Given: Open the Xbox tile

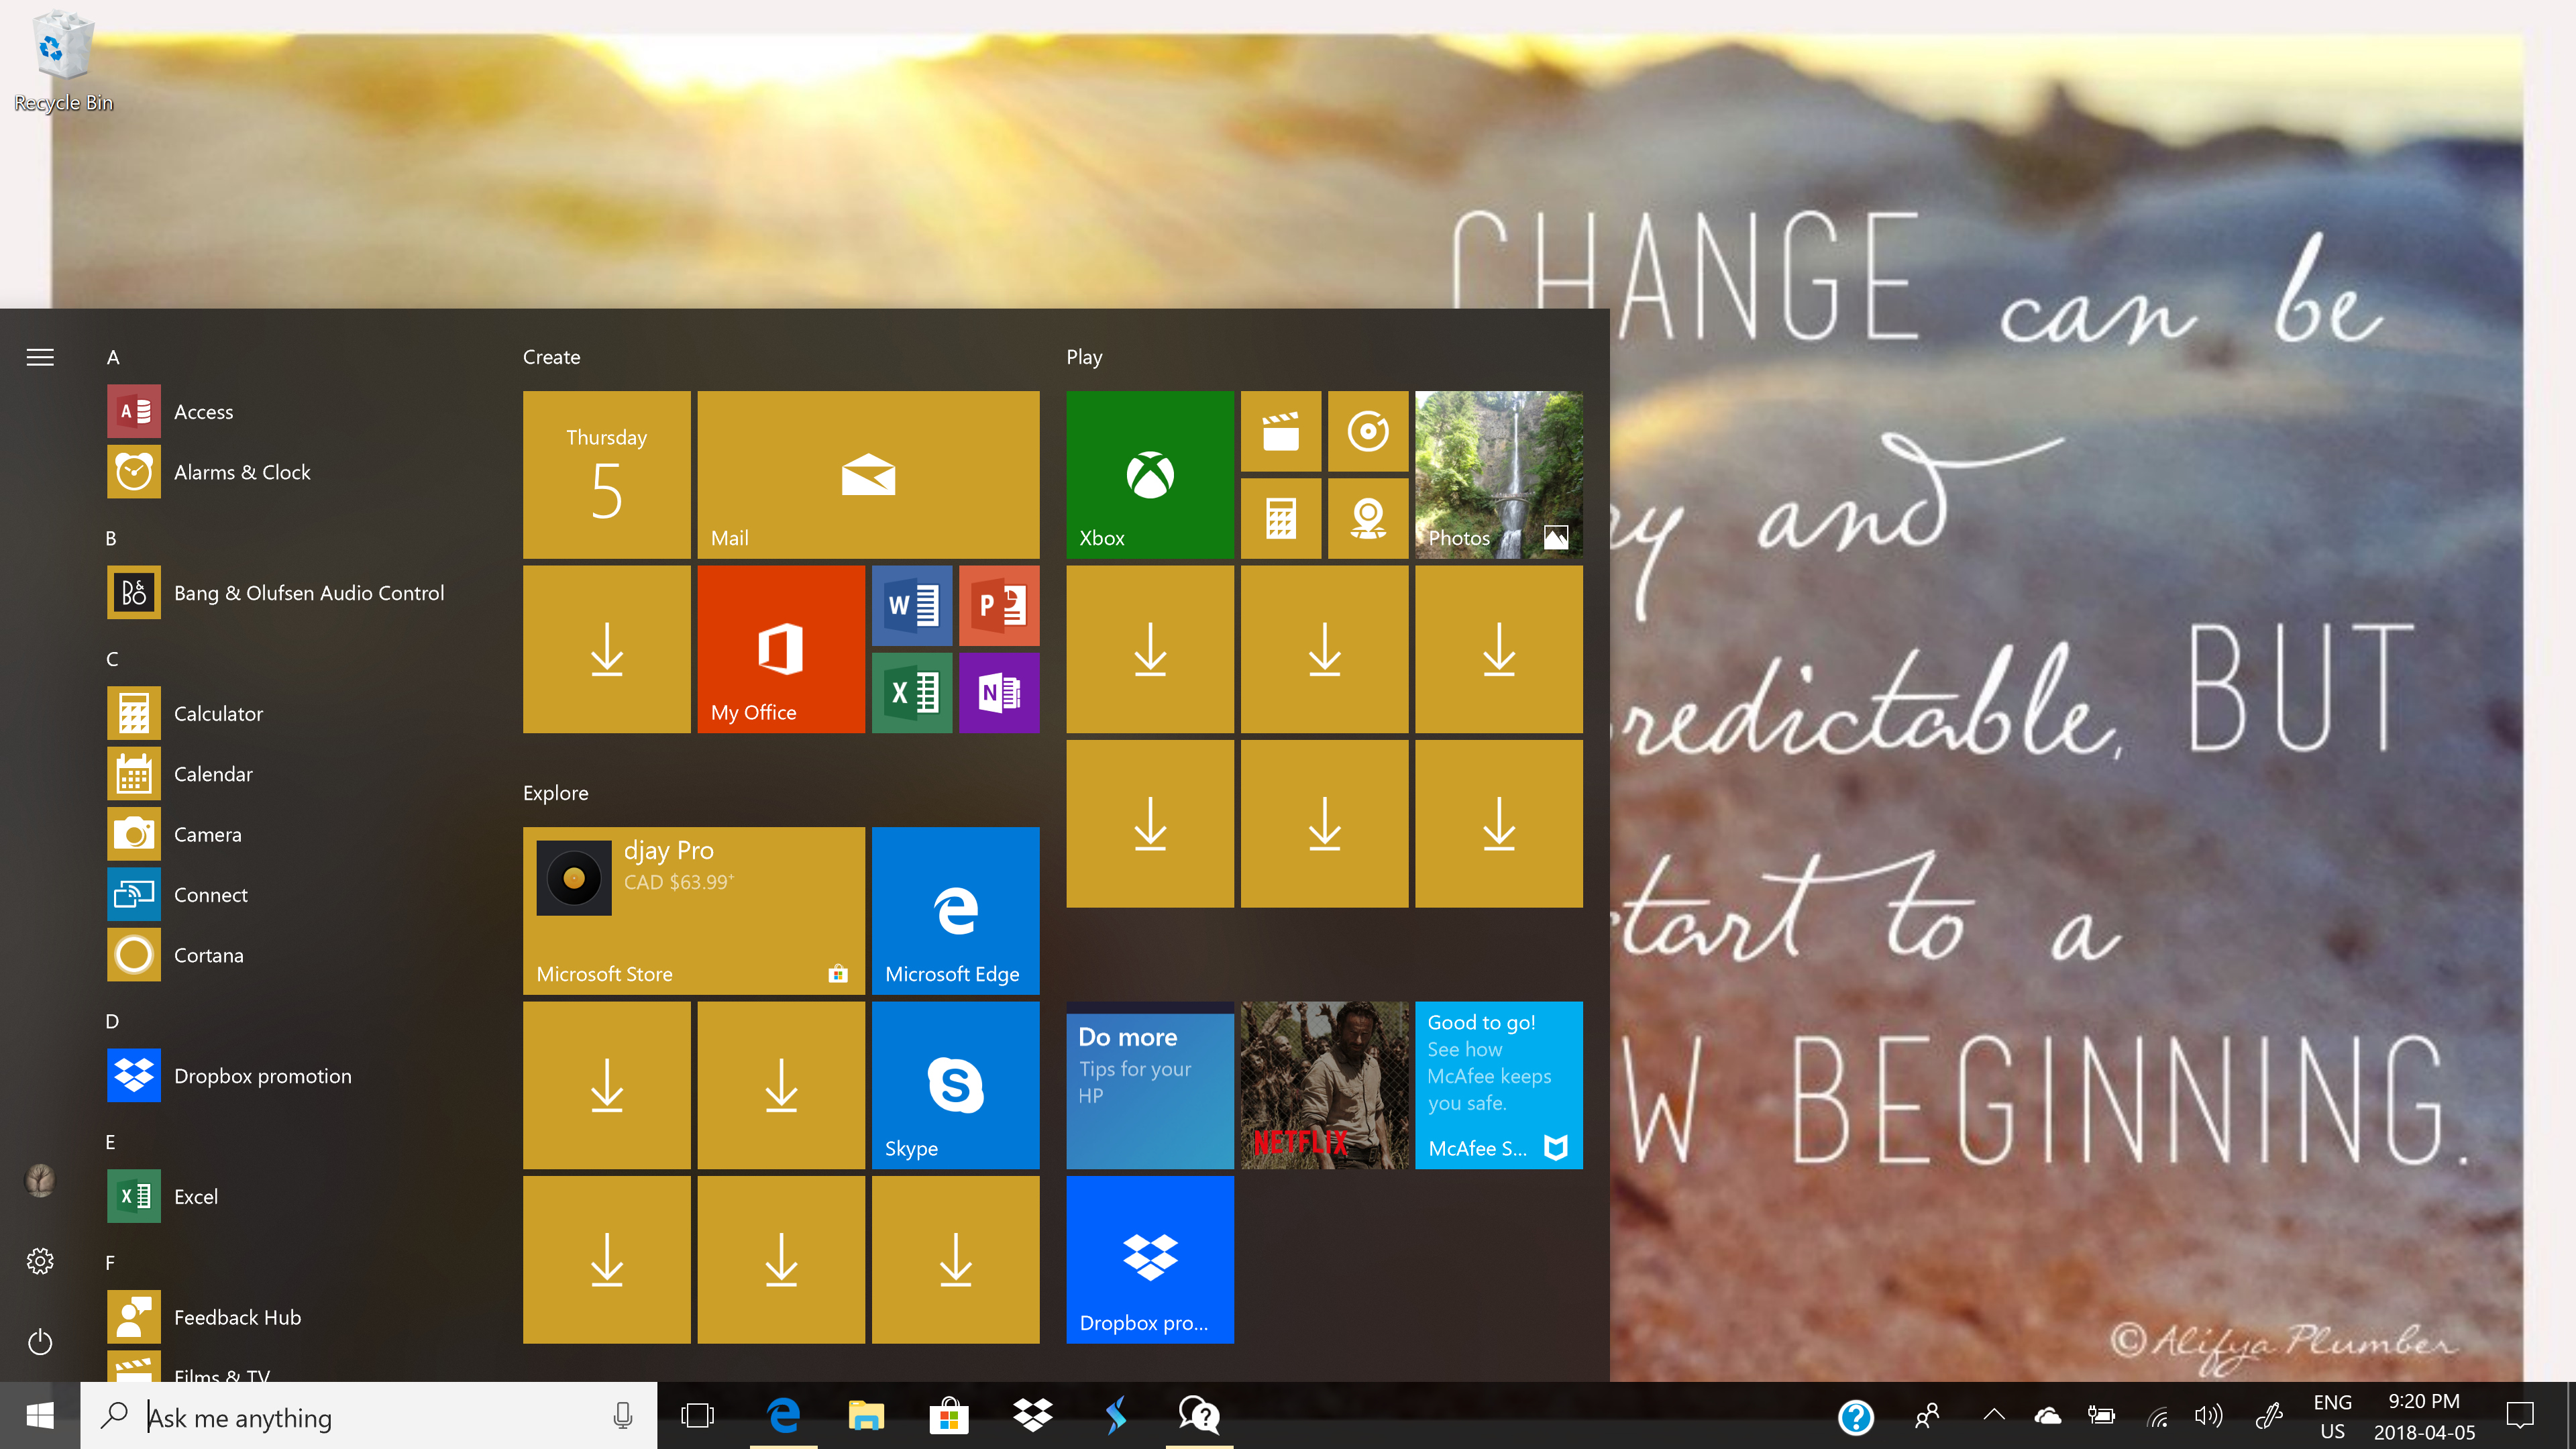Looking at the screenshot, I should click(1150, 475).
